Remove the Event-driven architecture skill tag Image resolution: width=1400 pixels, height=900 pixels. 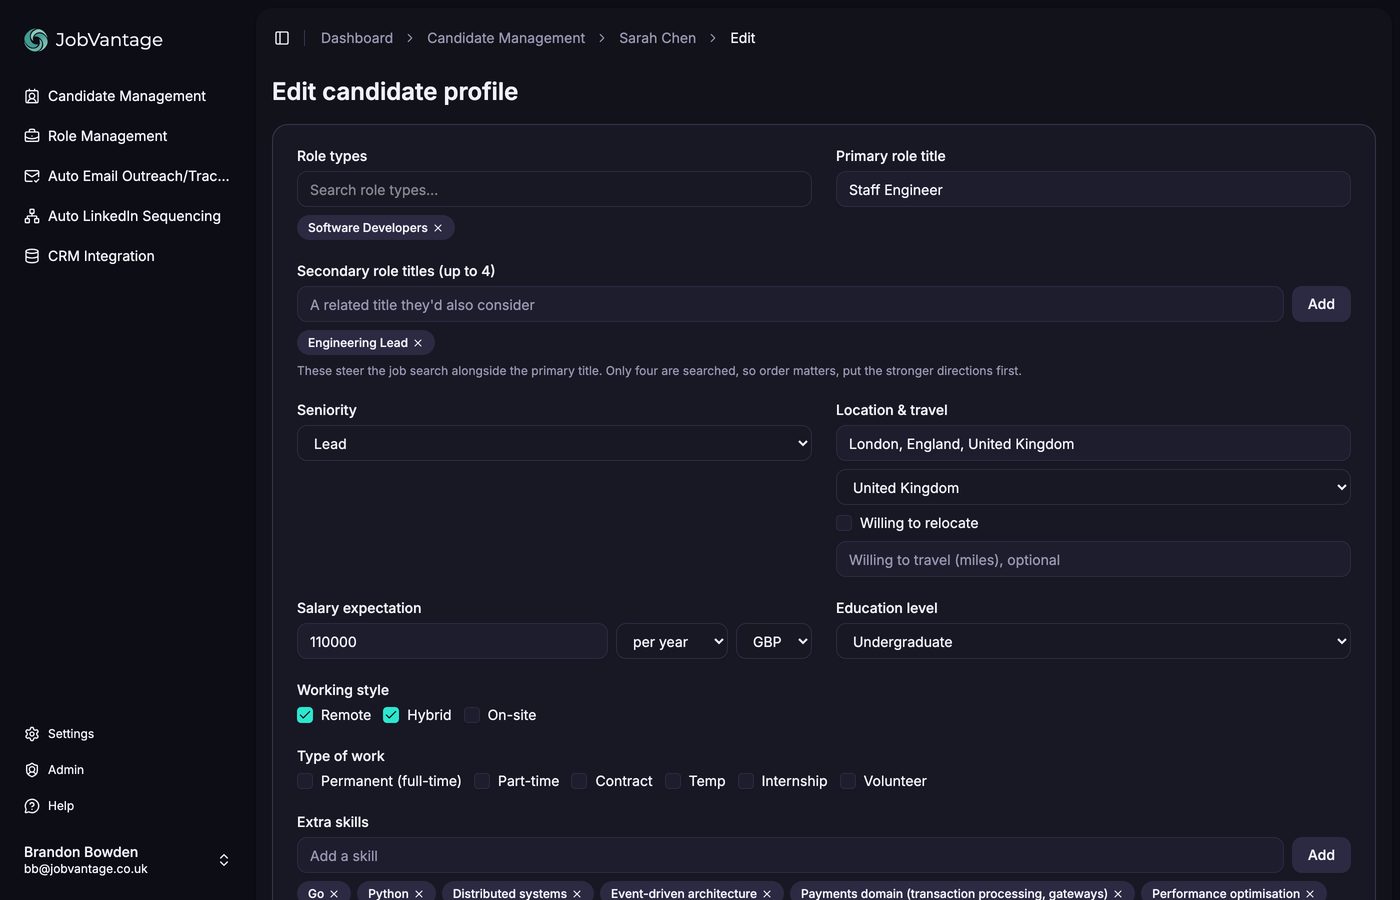[x=767, y=894]
